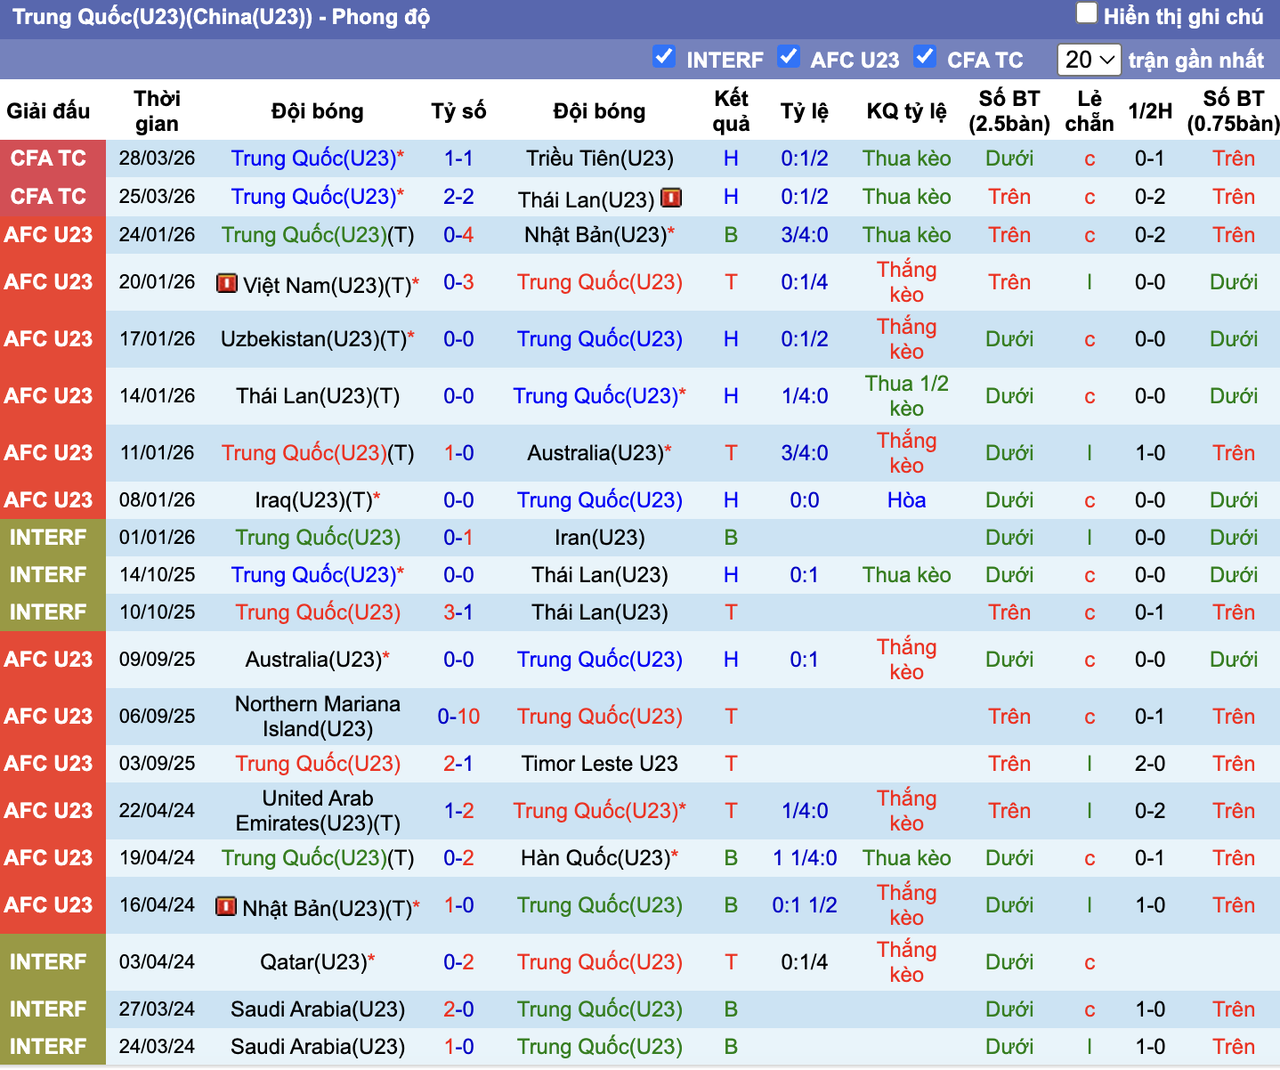This screenshot has width=1280, height=1070.
Task: Click the Số BT (0.75bàn) column header
Action: pyautogui.click(x=1233, y=111)
